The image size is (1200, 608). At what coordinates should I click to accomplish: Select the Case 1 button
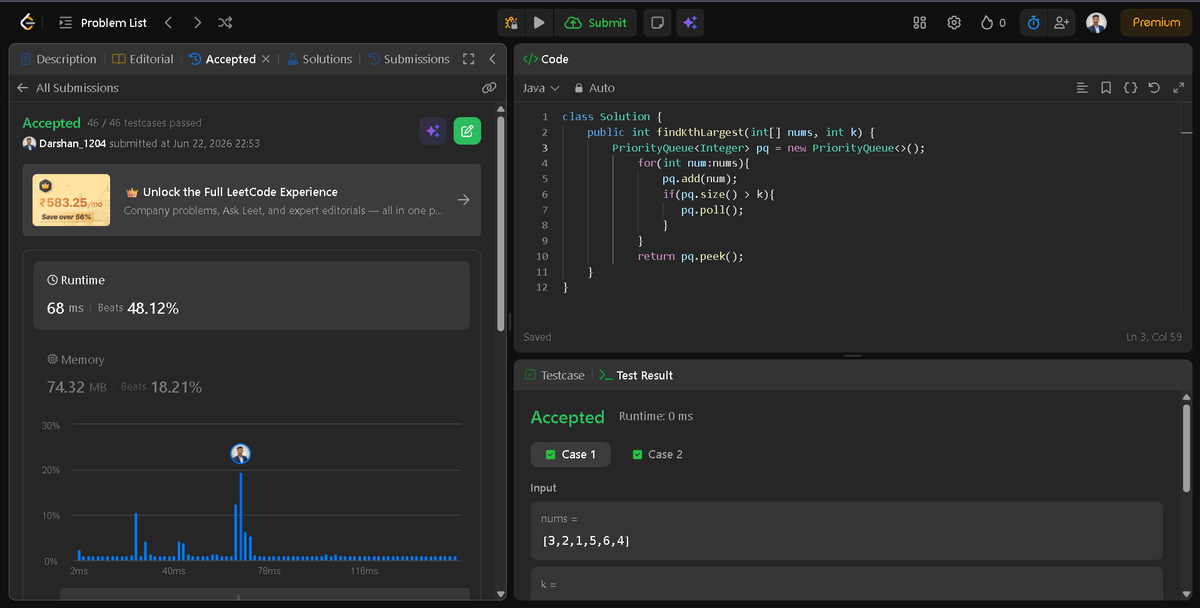coord(570,454)
